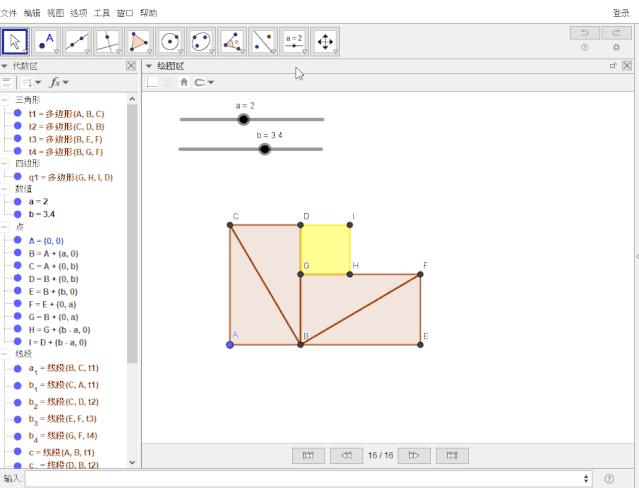Toggle visibility of number a = 2
639x488 pixels.
pyautogui.click(x=18, y=201)
